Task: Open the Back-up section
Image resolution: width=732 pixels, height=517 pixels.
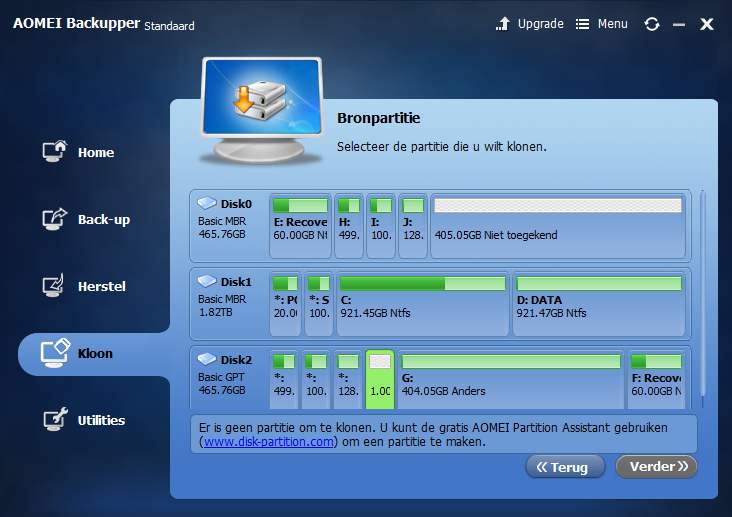Action: 86,219
